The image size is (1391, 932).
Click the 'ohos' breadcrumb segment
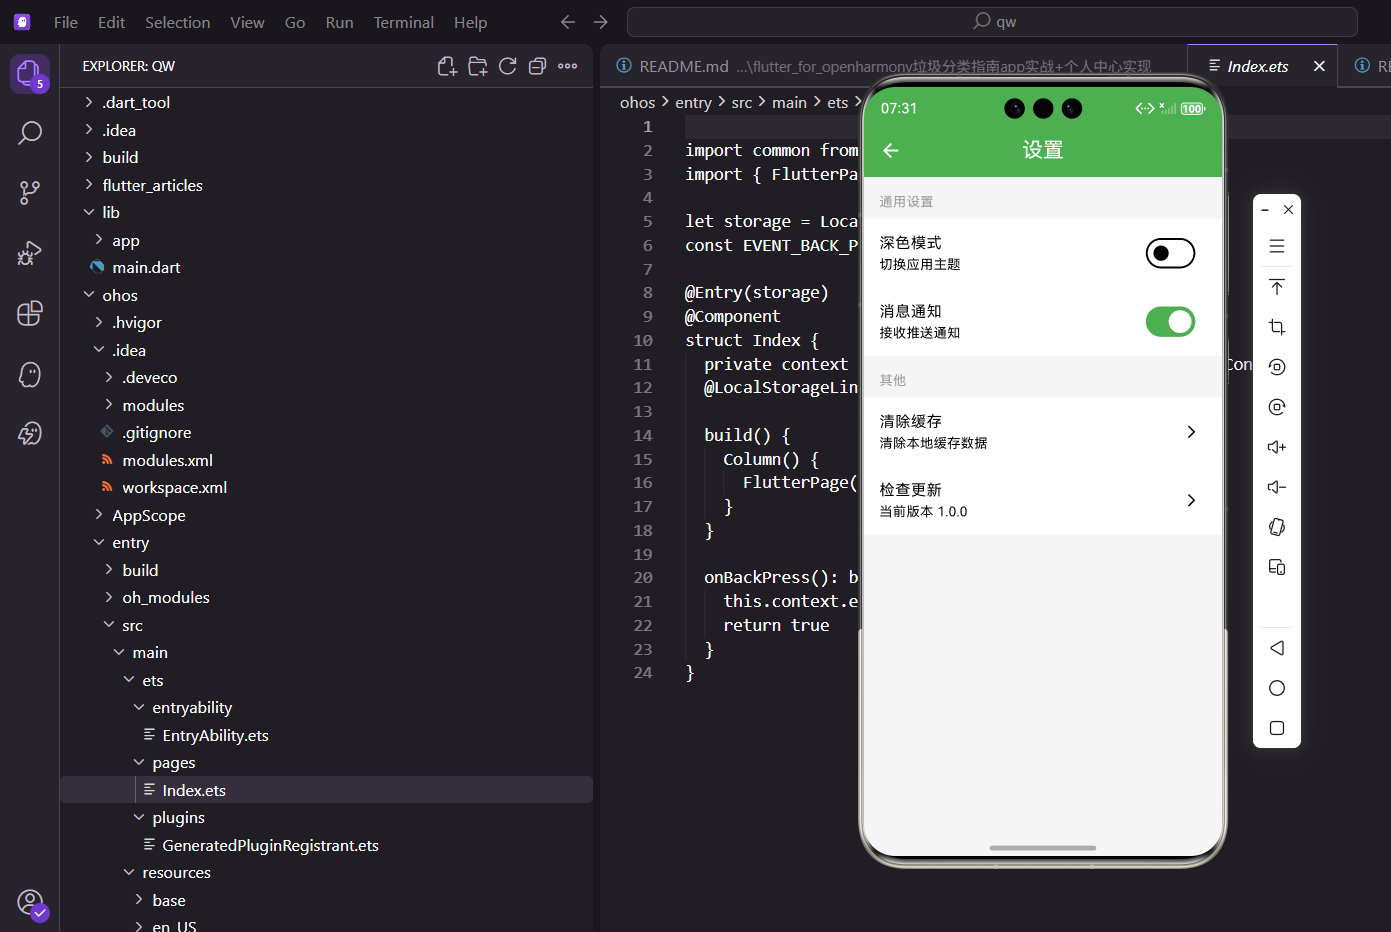click(x=637, y=102)
